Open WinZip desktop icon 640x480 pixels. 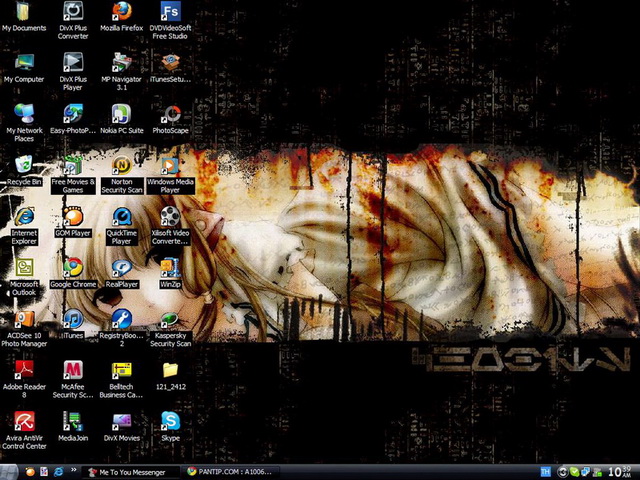tap(170, 267)
